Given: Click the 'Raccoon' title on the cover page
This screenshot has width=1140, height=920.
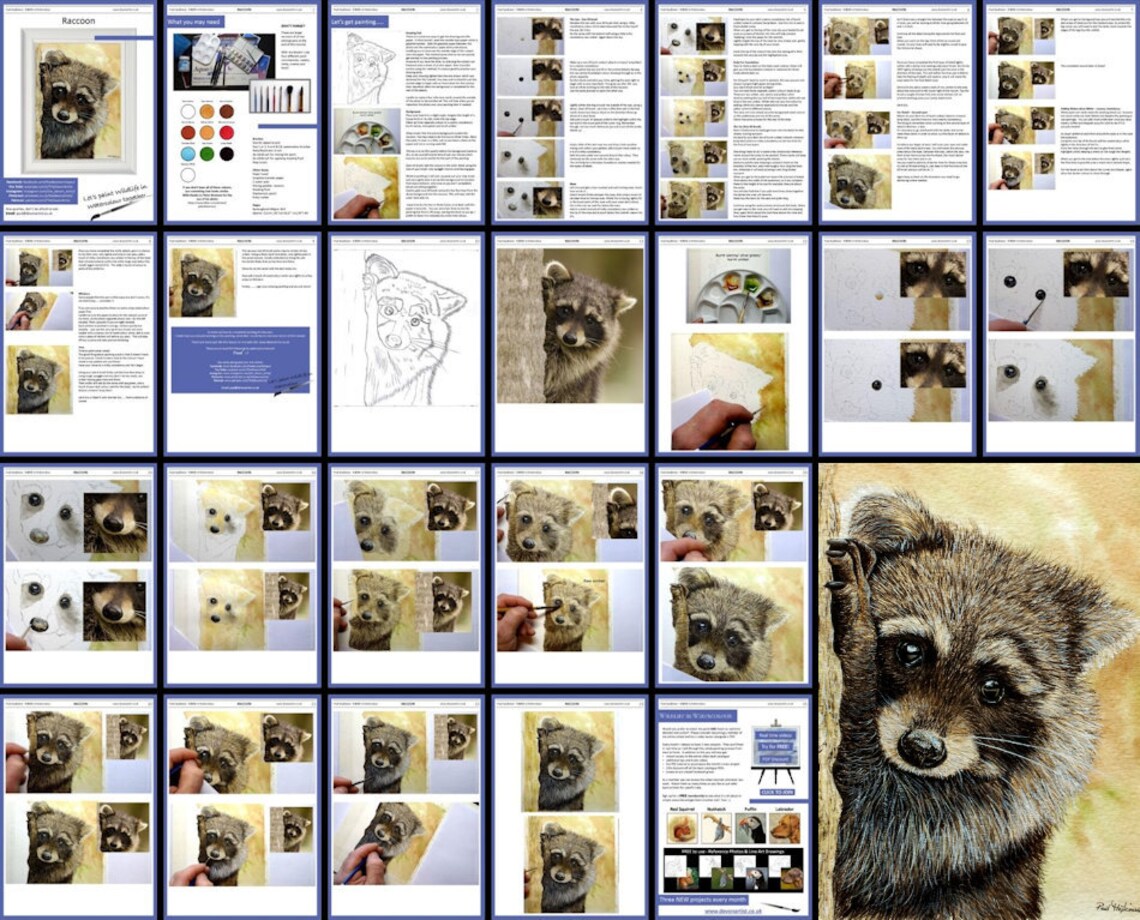Looking at the screenshot, I should [x=78, y=20].
